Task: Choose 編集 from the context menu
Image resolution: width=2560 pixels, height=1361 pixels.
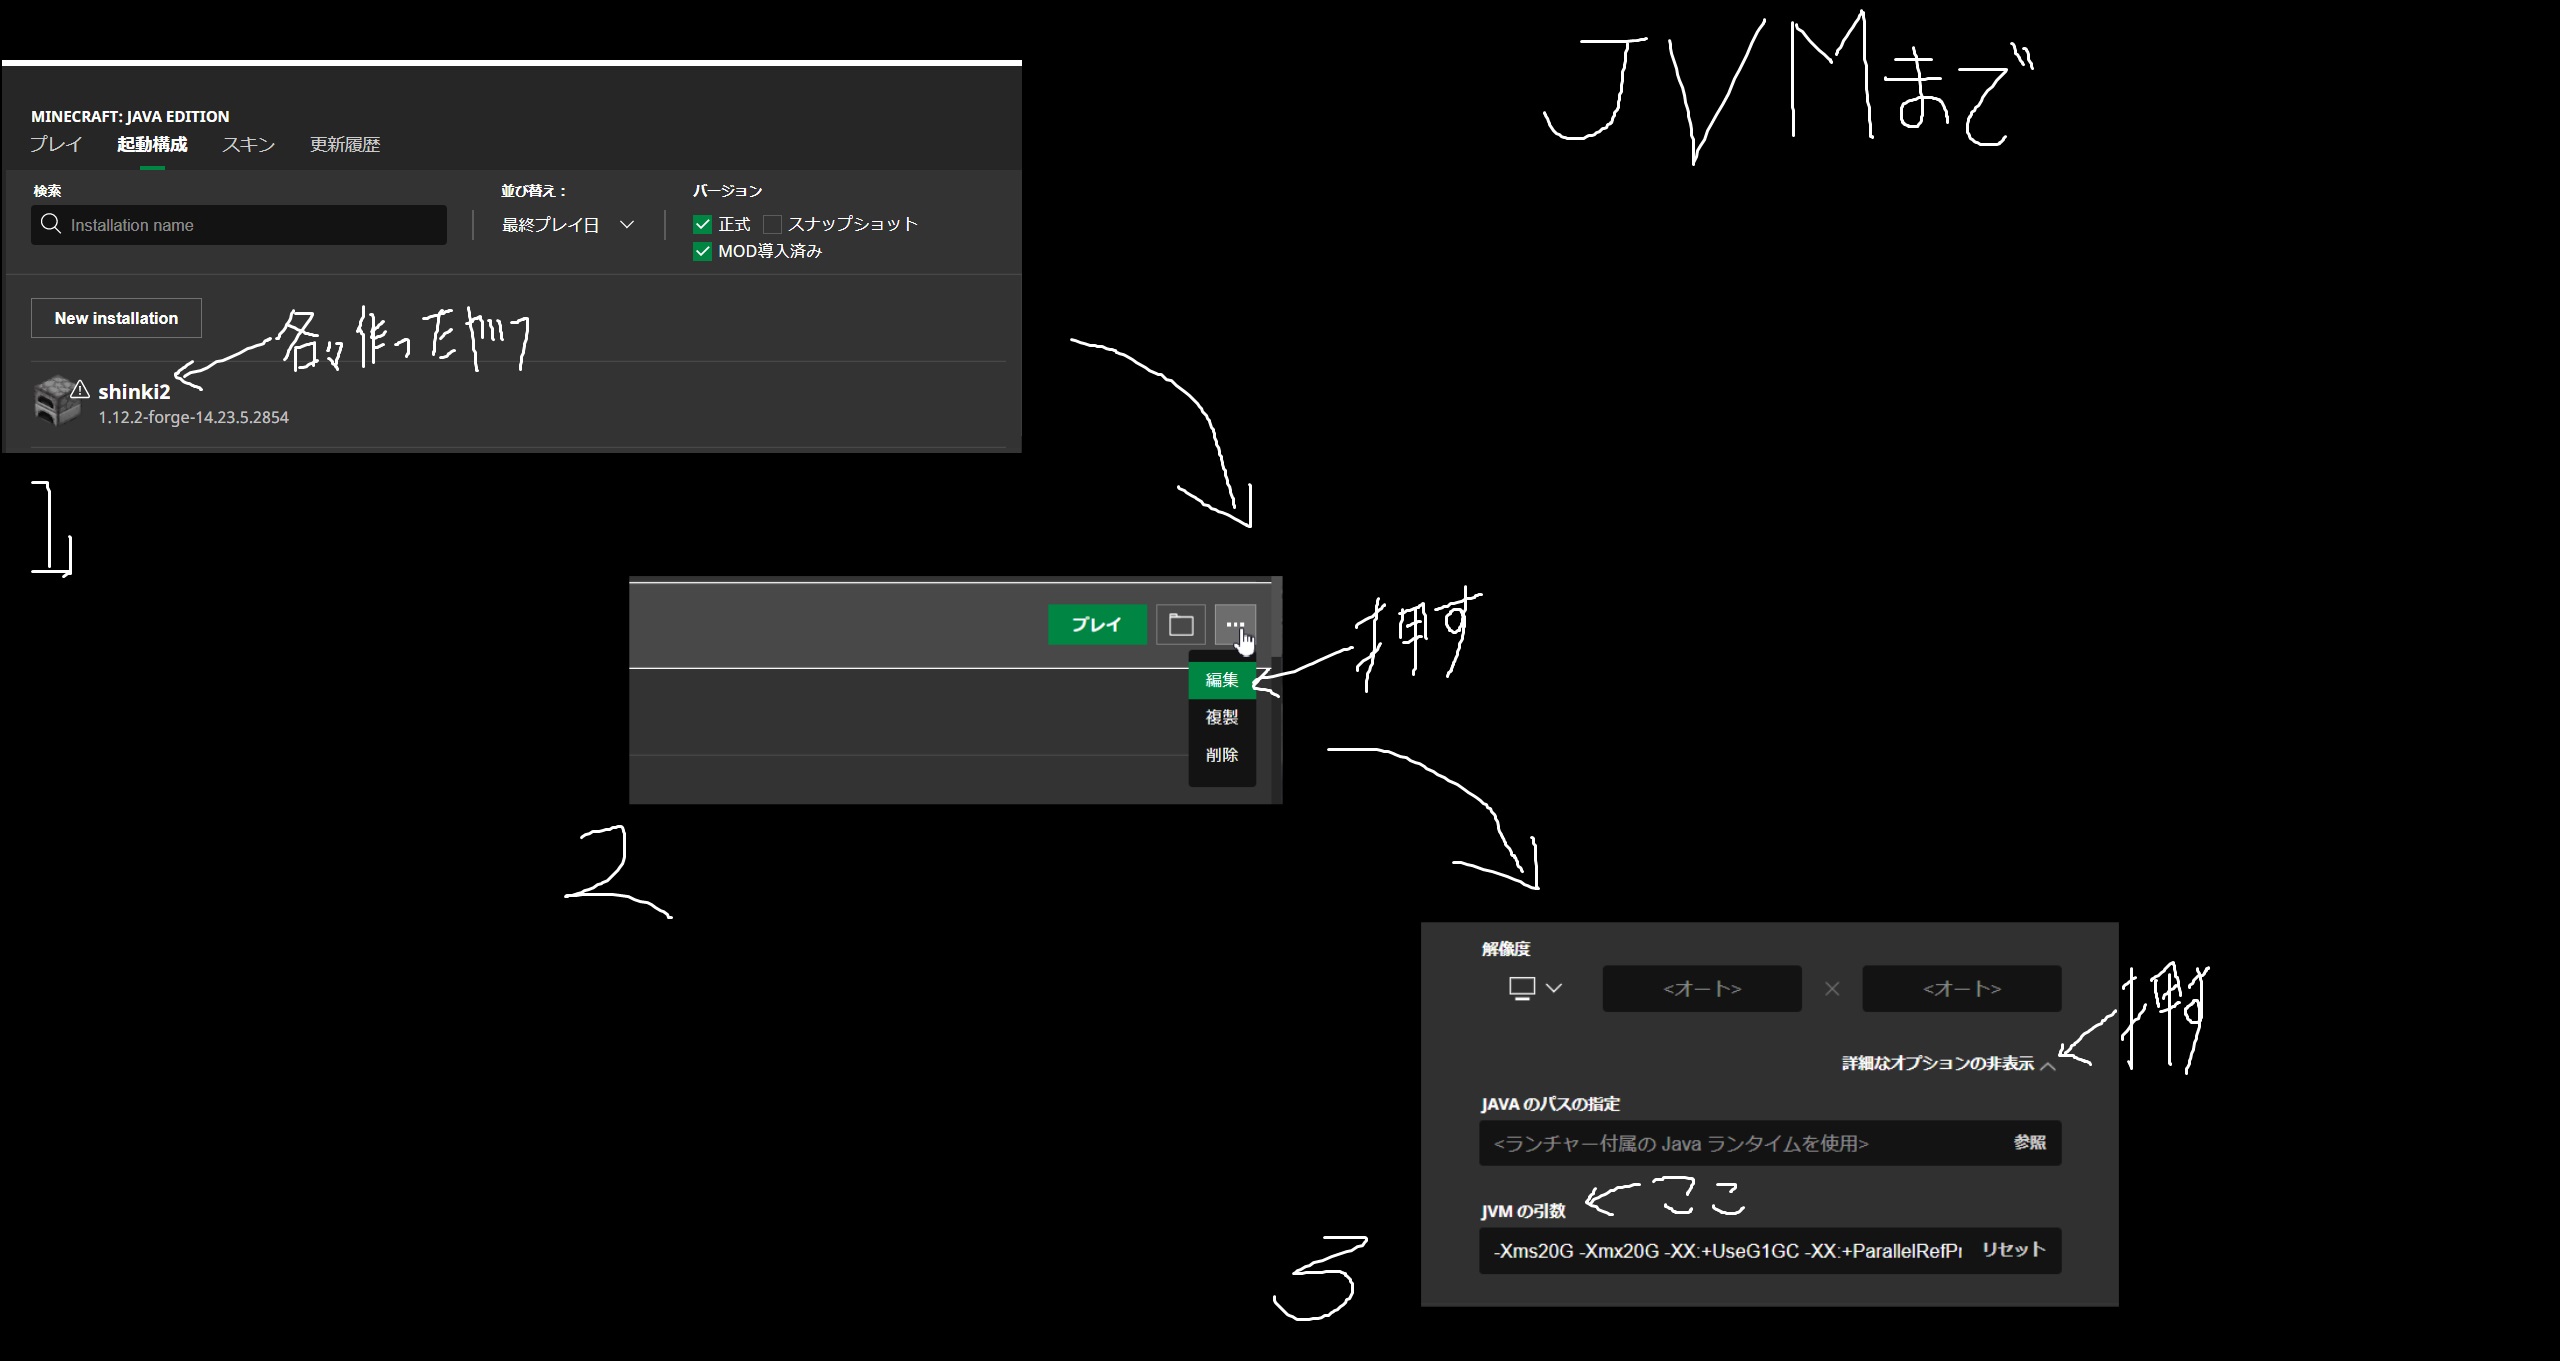Action: pyautogui.click(x=1222, y=680)
